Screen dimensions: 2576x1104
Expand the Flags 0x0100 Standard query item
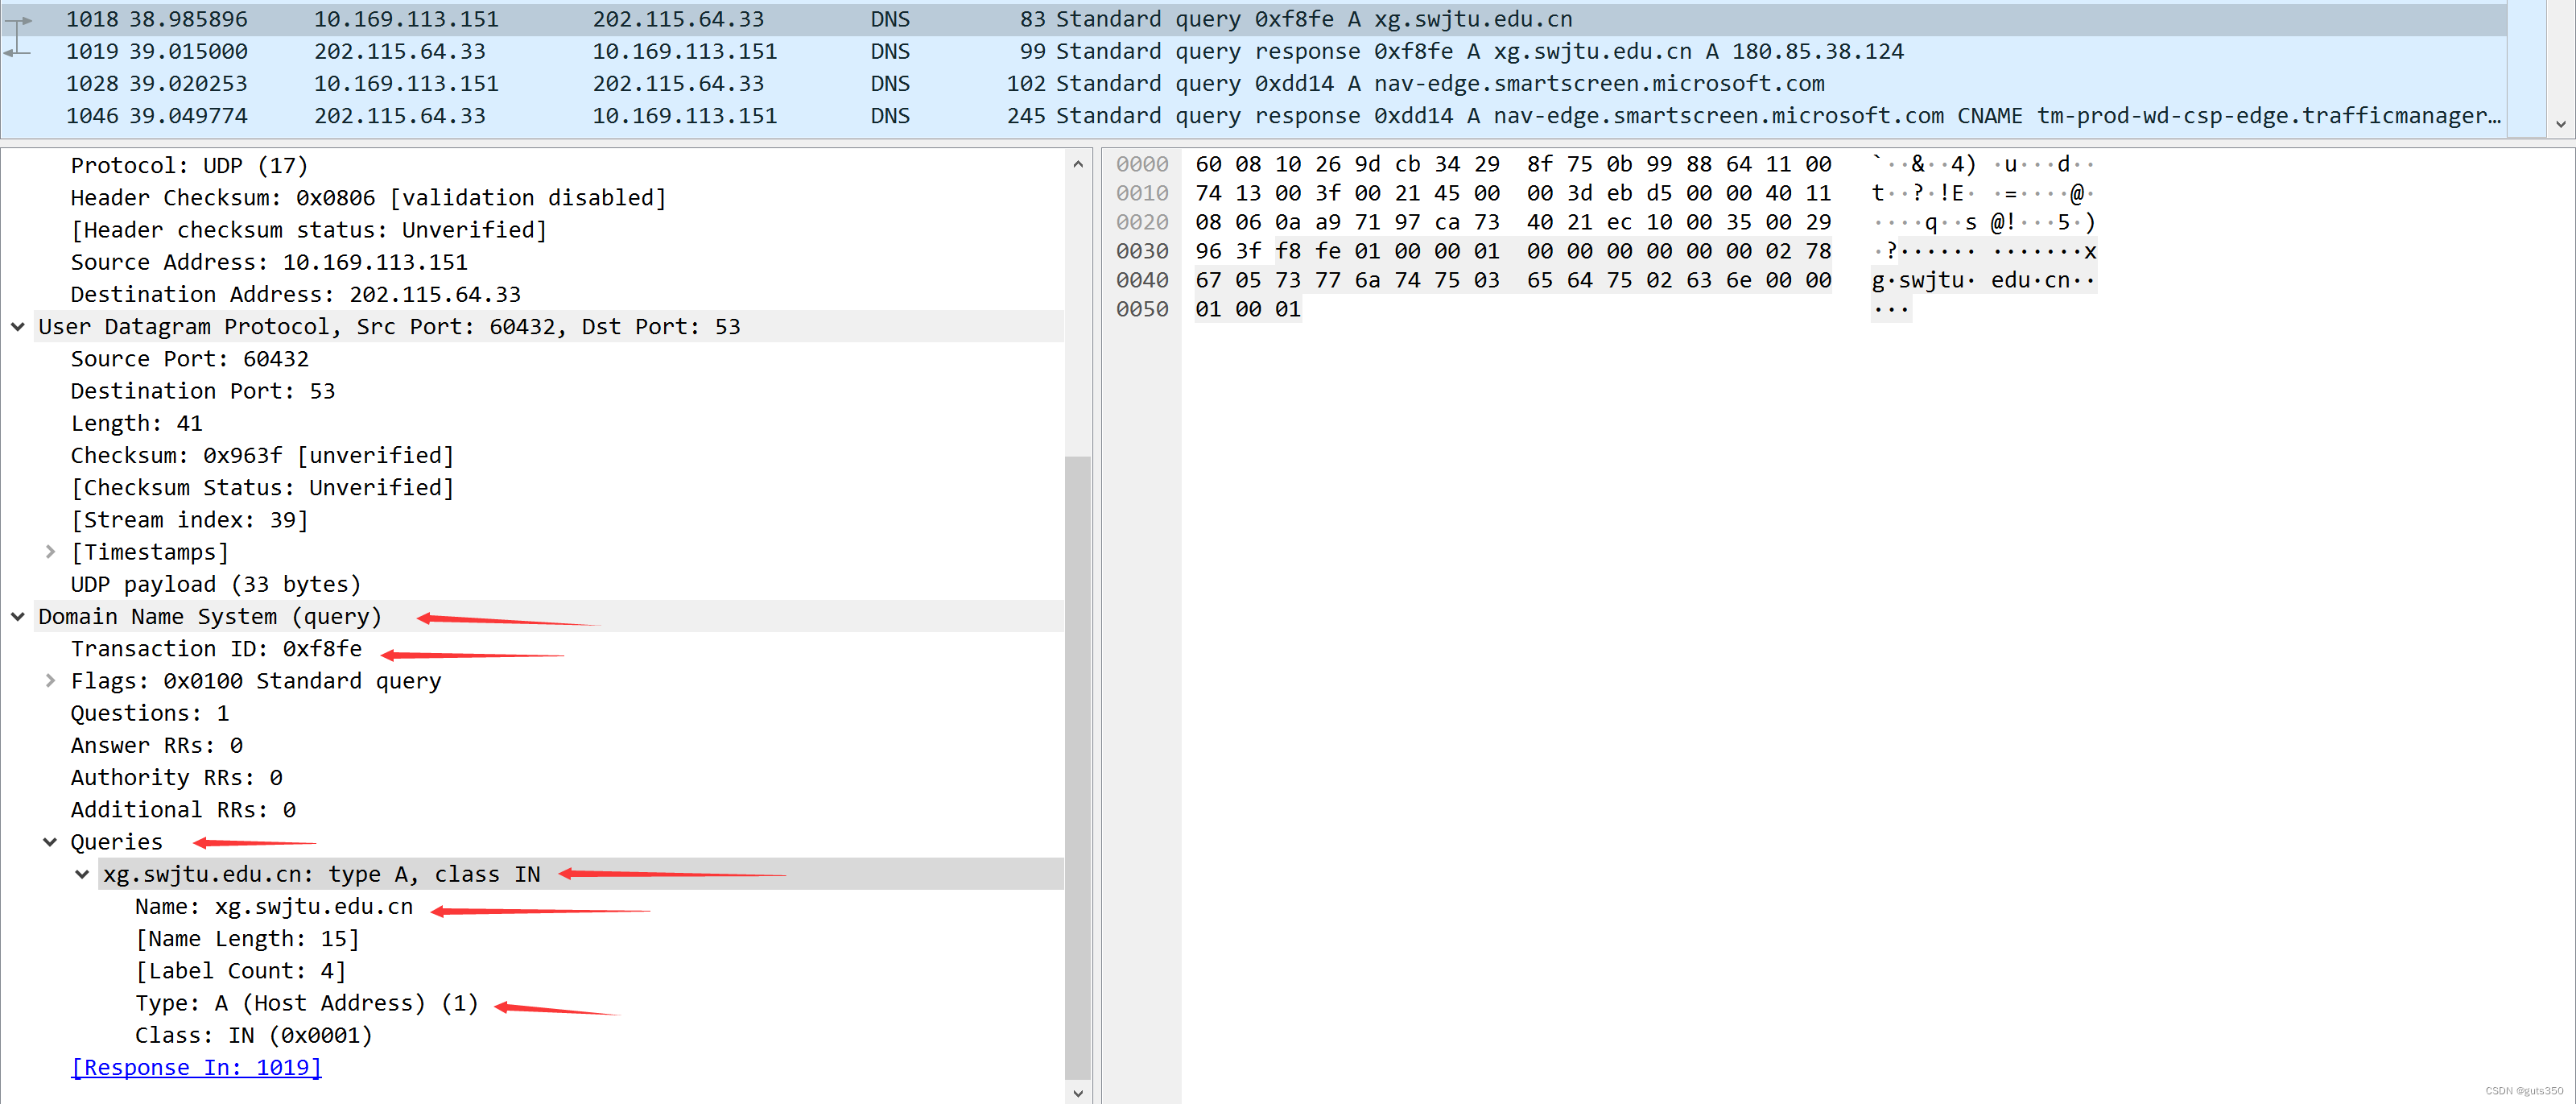[50, 681]
